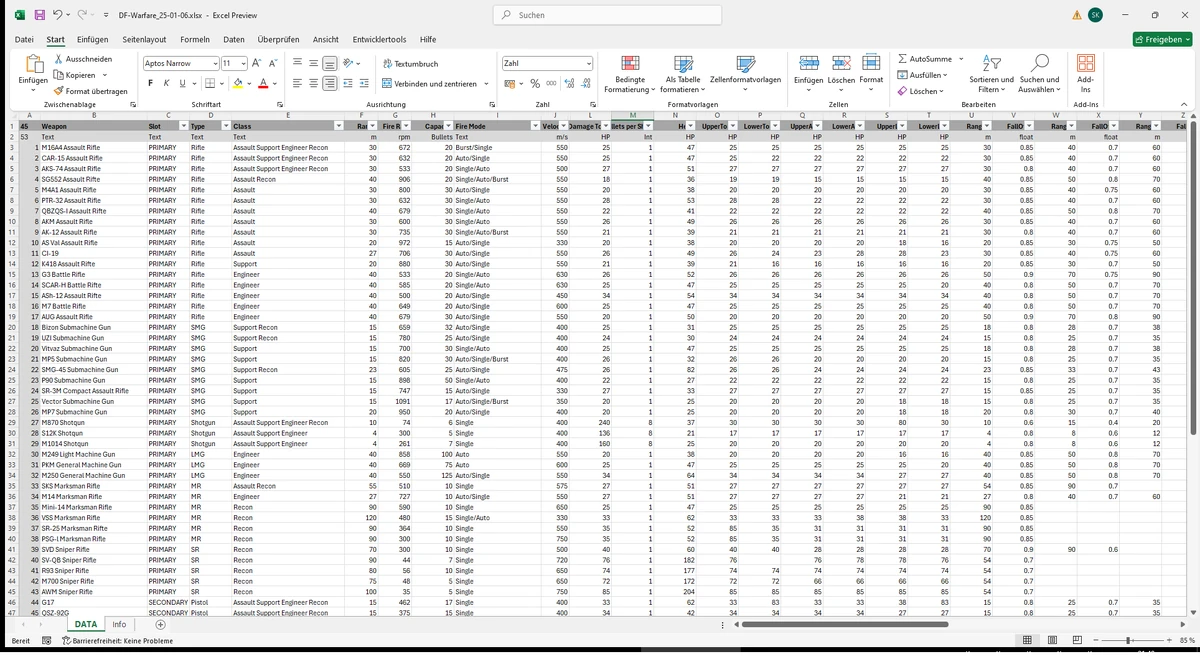Image resolution: width=1200 pixels, height=672 pixels.
Task: Toggle bold formatting
Action: [x=149, y=84]
